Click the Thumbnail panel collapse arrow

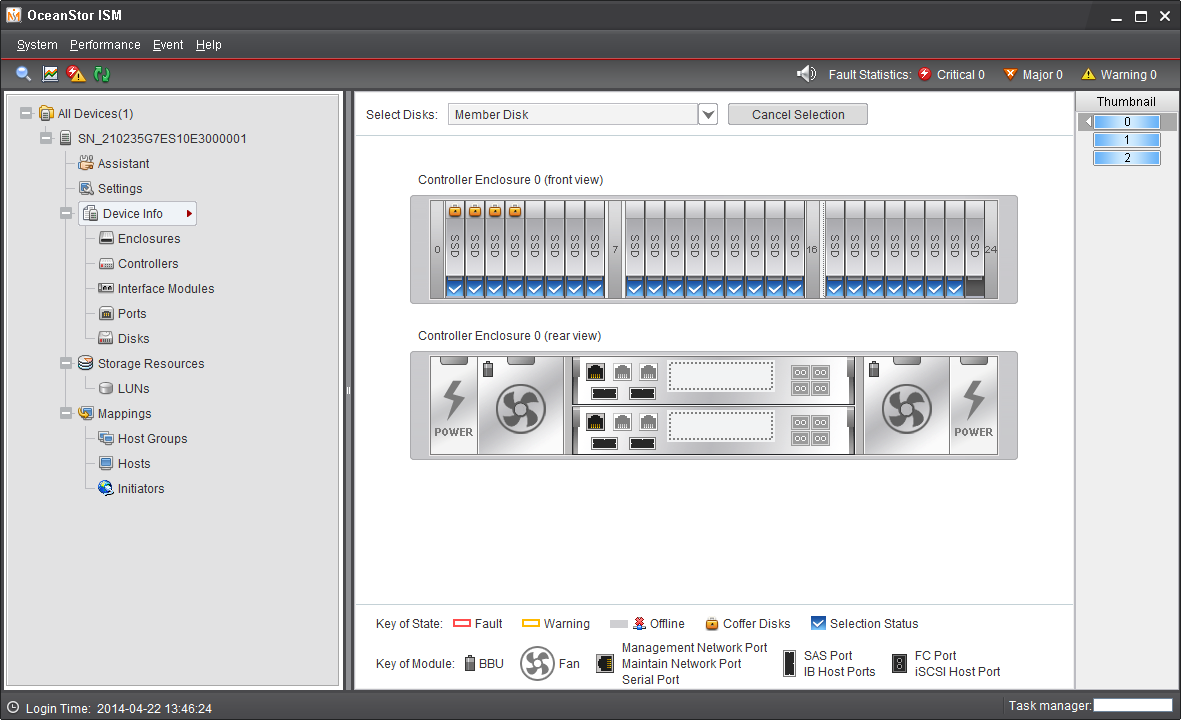1088,121
